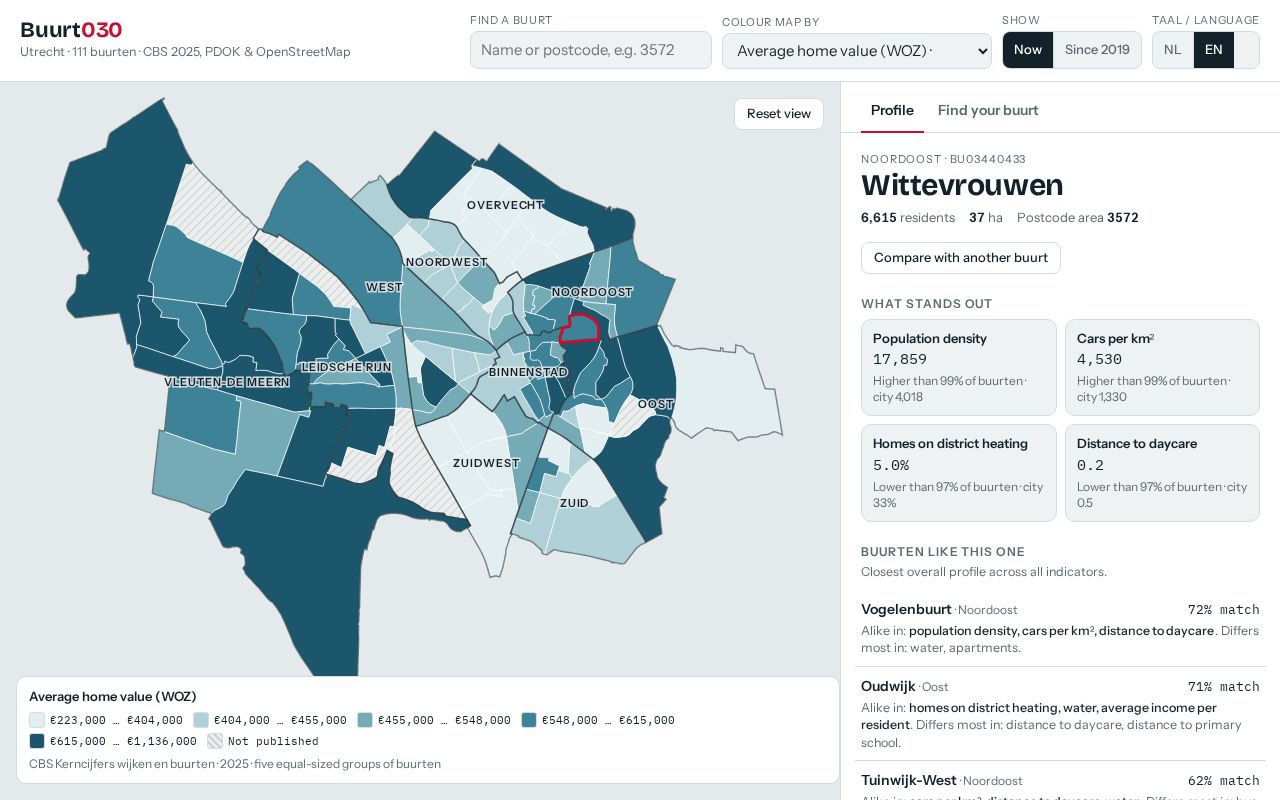Click the €223,000 … €404,000 legend swatch
The width and height of the screenshot is (1280, 800).
(x=37, y=720)
